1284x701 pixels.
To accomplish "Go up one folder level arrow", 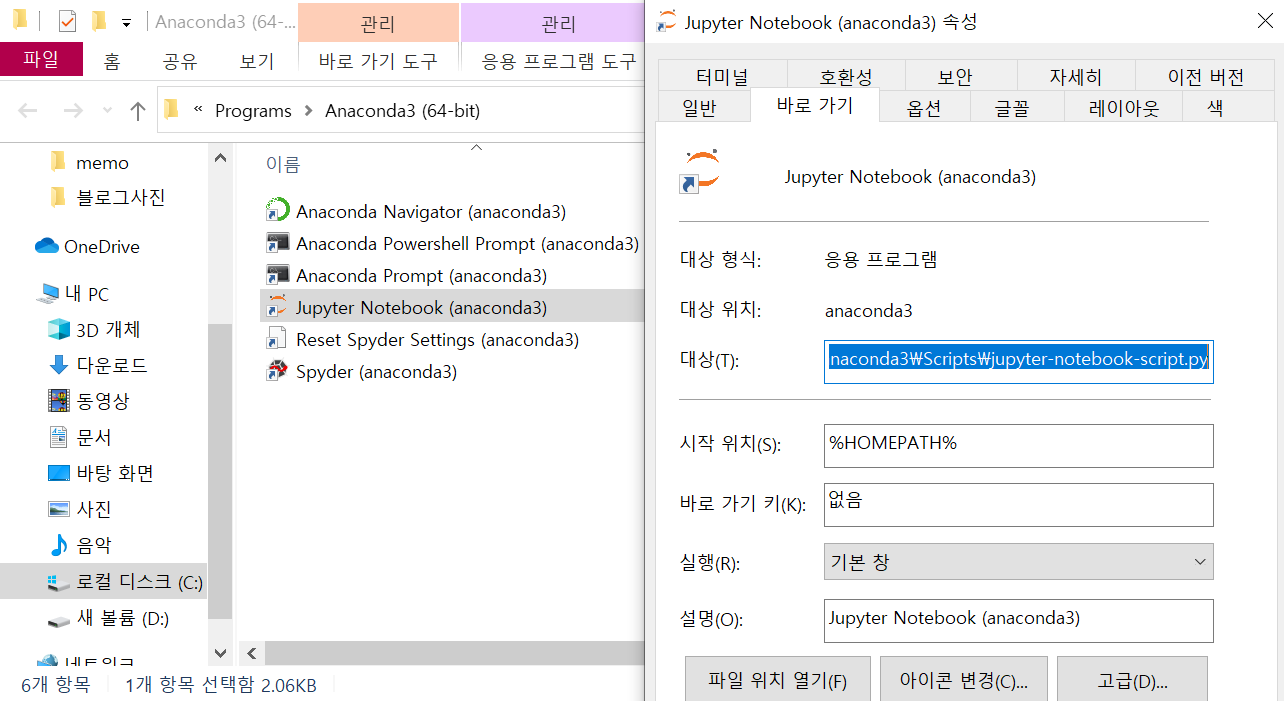I will pyautogui.click(x=138, y=111).
